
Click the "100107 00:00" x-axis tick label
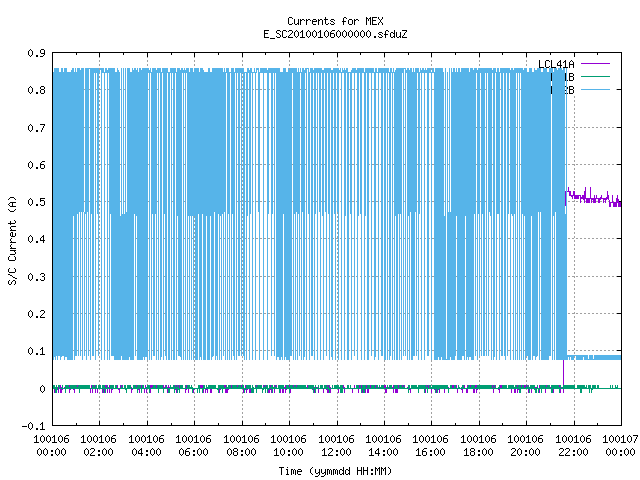(620, 446)
